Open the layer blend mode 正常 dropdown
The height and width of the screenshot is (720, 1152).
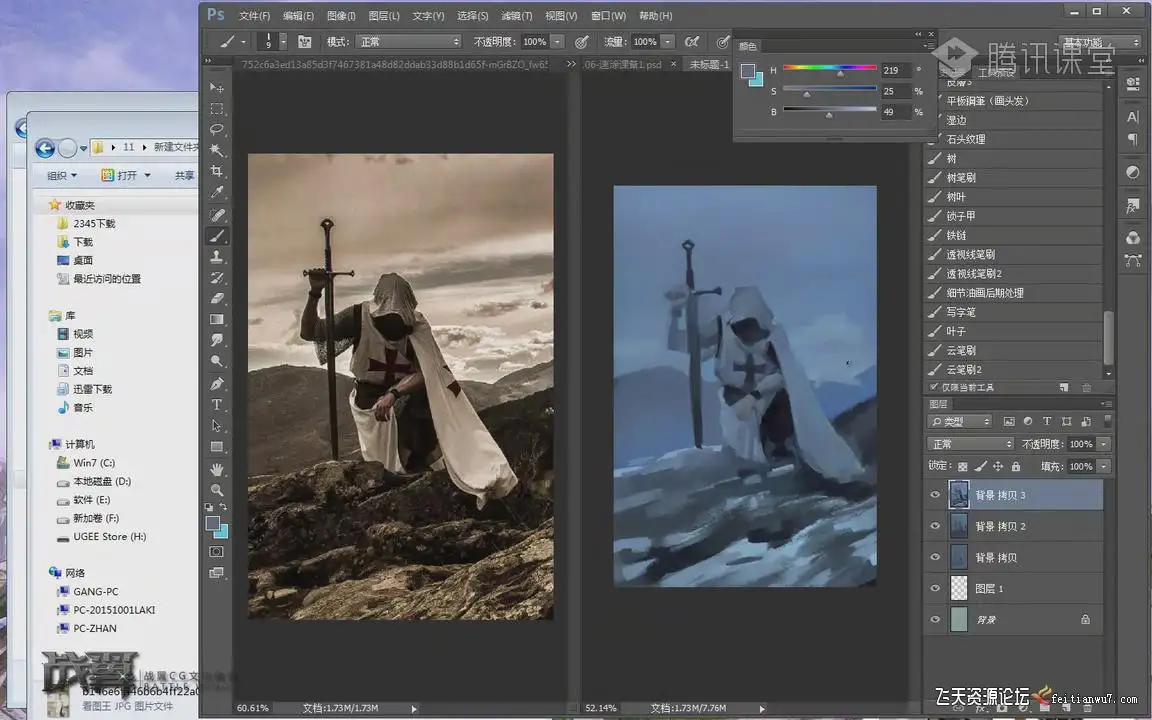click(971, 444)
